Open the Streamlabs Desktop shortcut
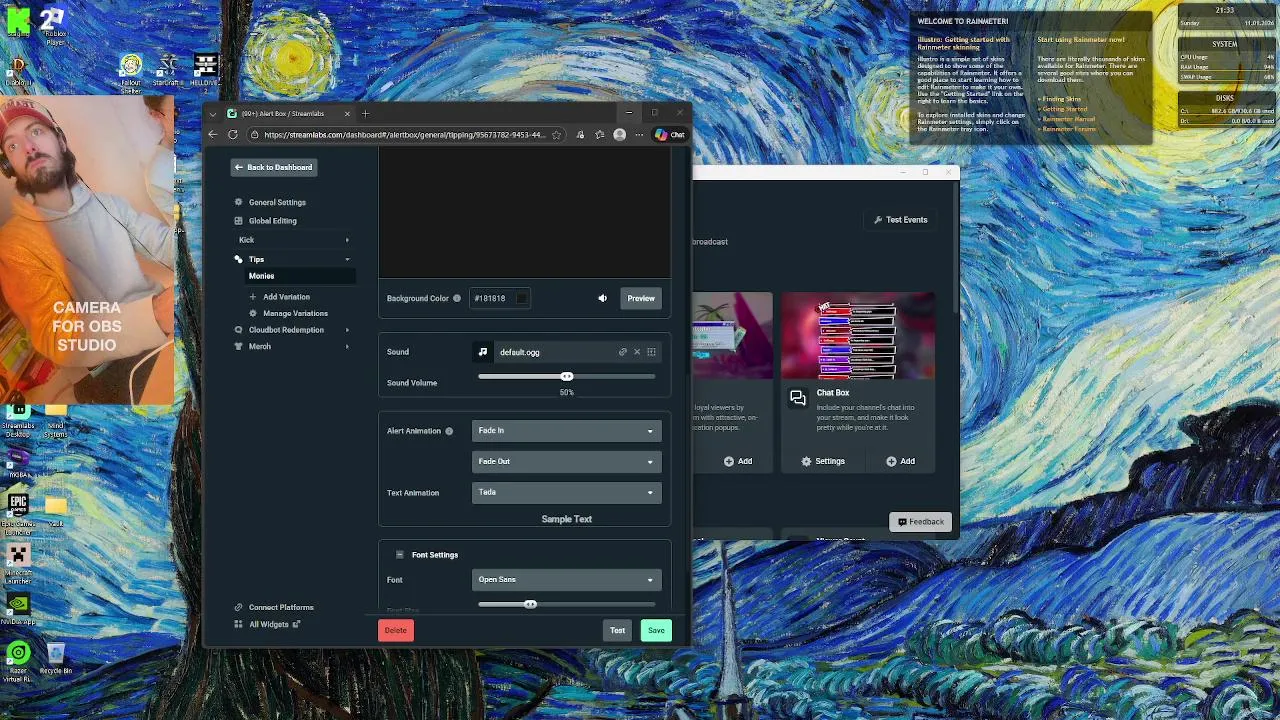The image size is (1280, 720). [18, 420]
